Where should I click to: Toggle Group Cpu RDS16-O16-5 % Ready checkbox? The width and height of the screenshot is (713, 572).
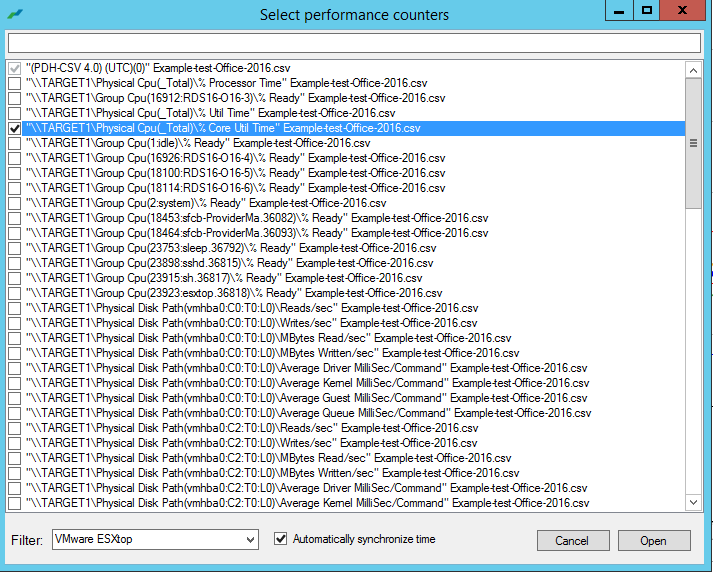pos(15,173)
